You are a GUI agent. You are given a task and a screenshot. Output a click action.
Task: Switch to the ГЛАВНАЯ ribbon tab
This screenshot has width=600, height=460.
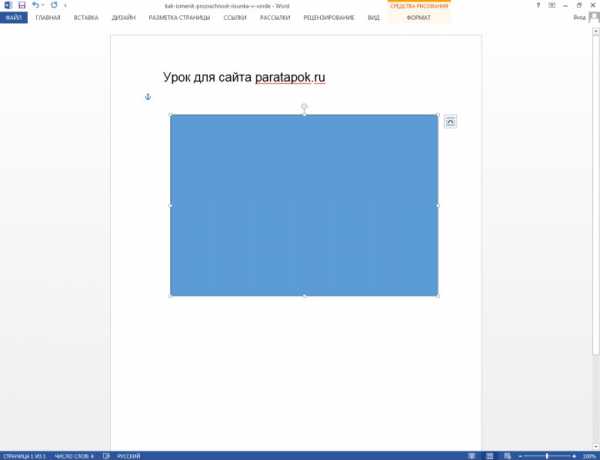[48, 18]
